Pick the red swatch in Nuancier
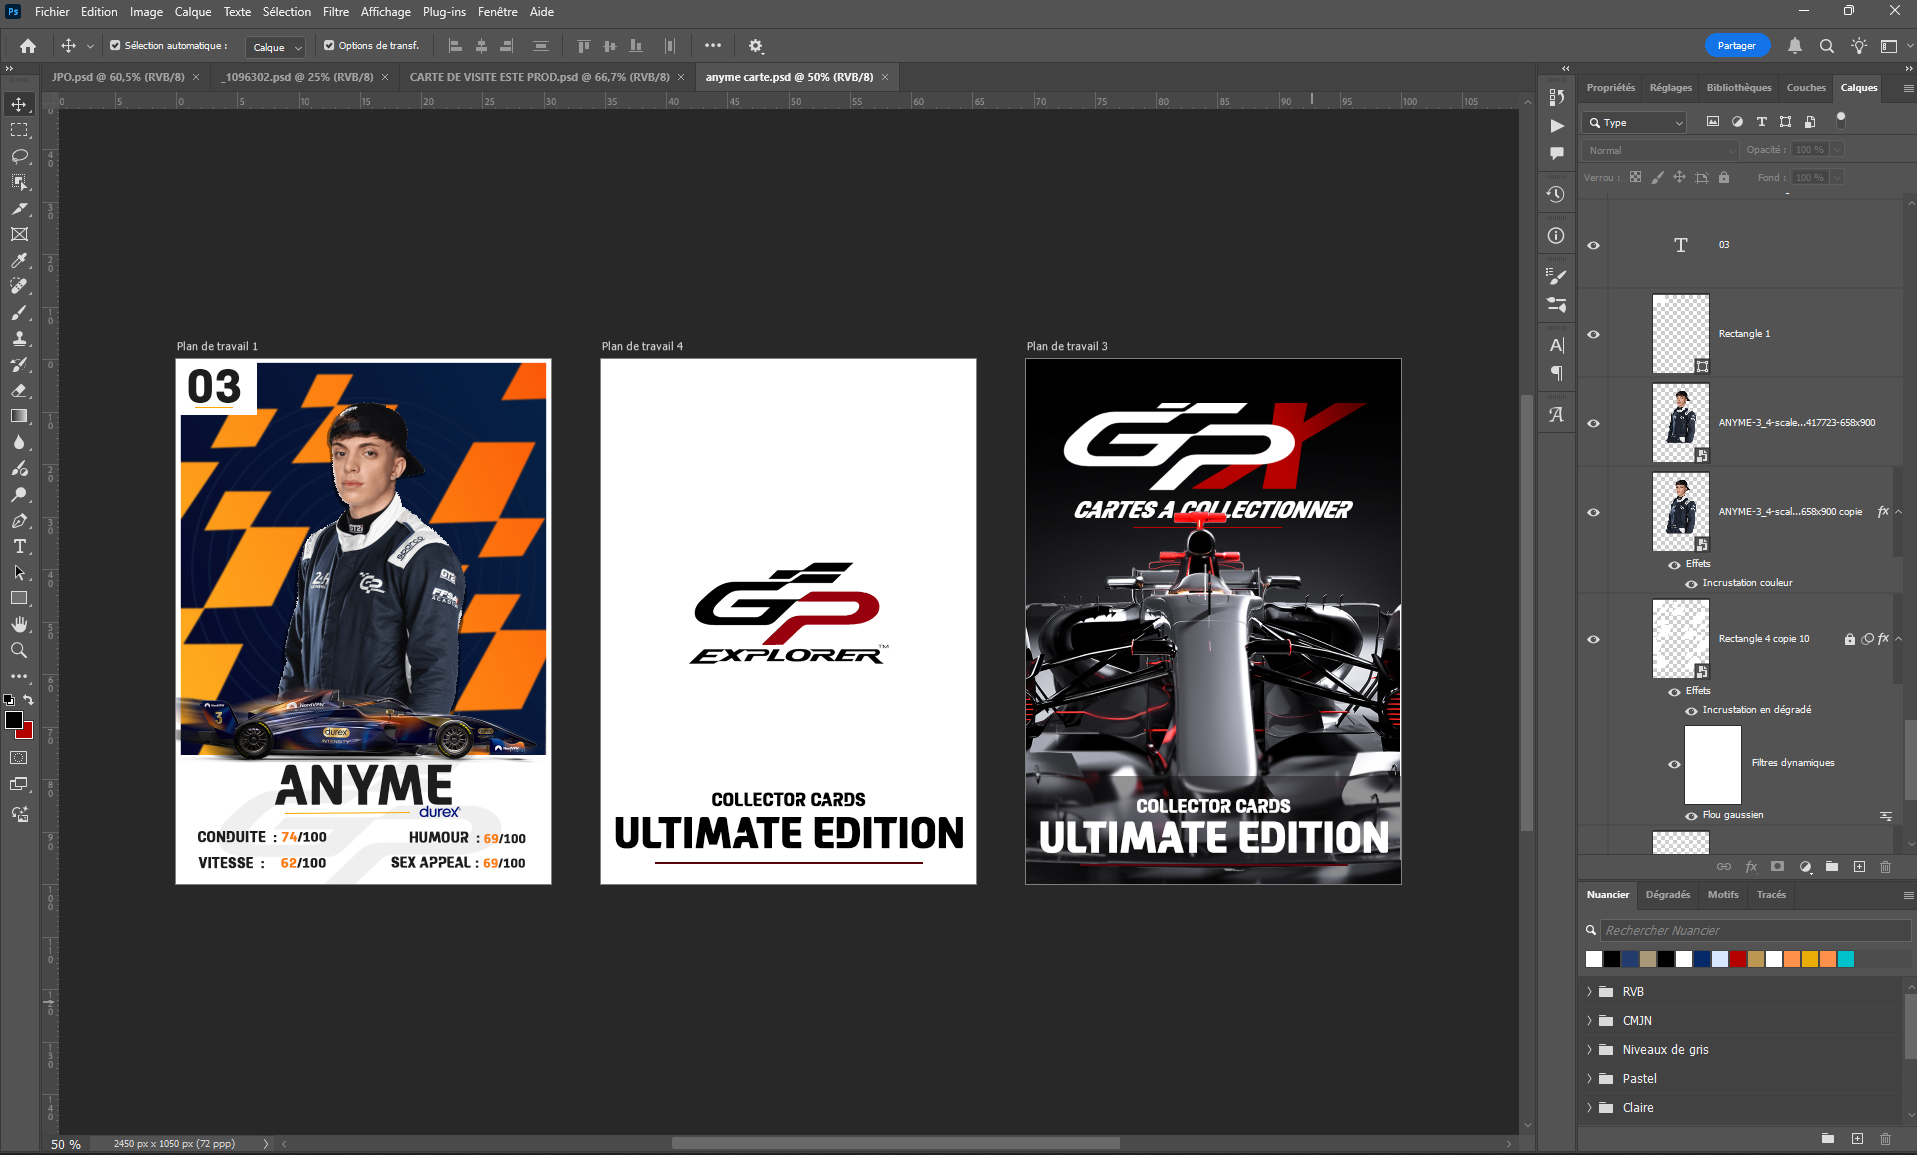Image resolution: width=1917 pixels, height=1155 pixels. point(1738,960)
